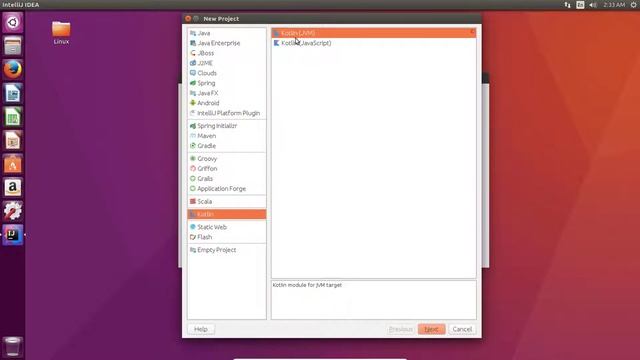Click the clock in top panel
This screenshot has height=360, width=640.
(614, 5)
